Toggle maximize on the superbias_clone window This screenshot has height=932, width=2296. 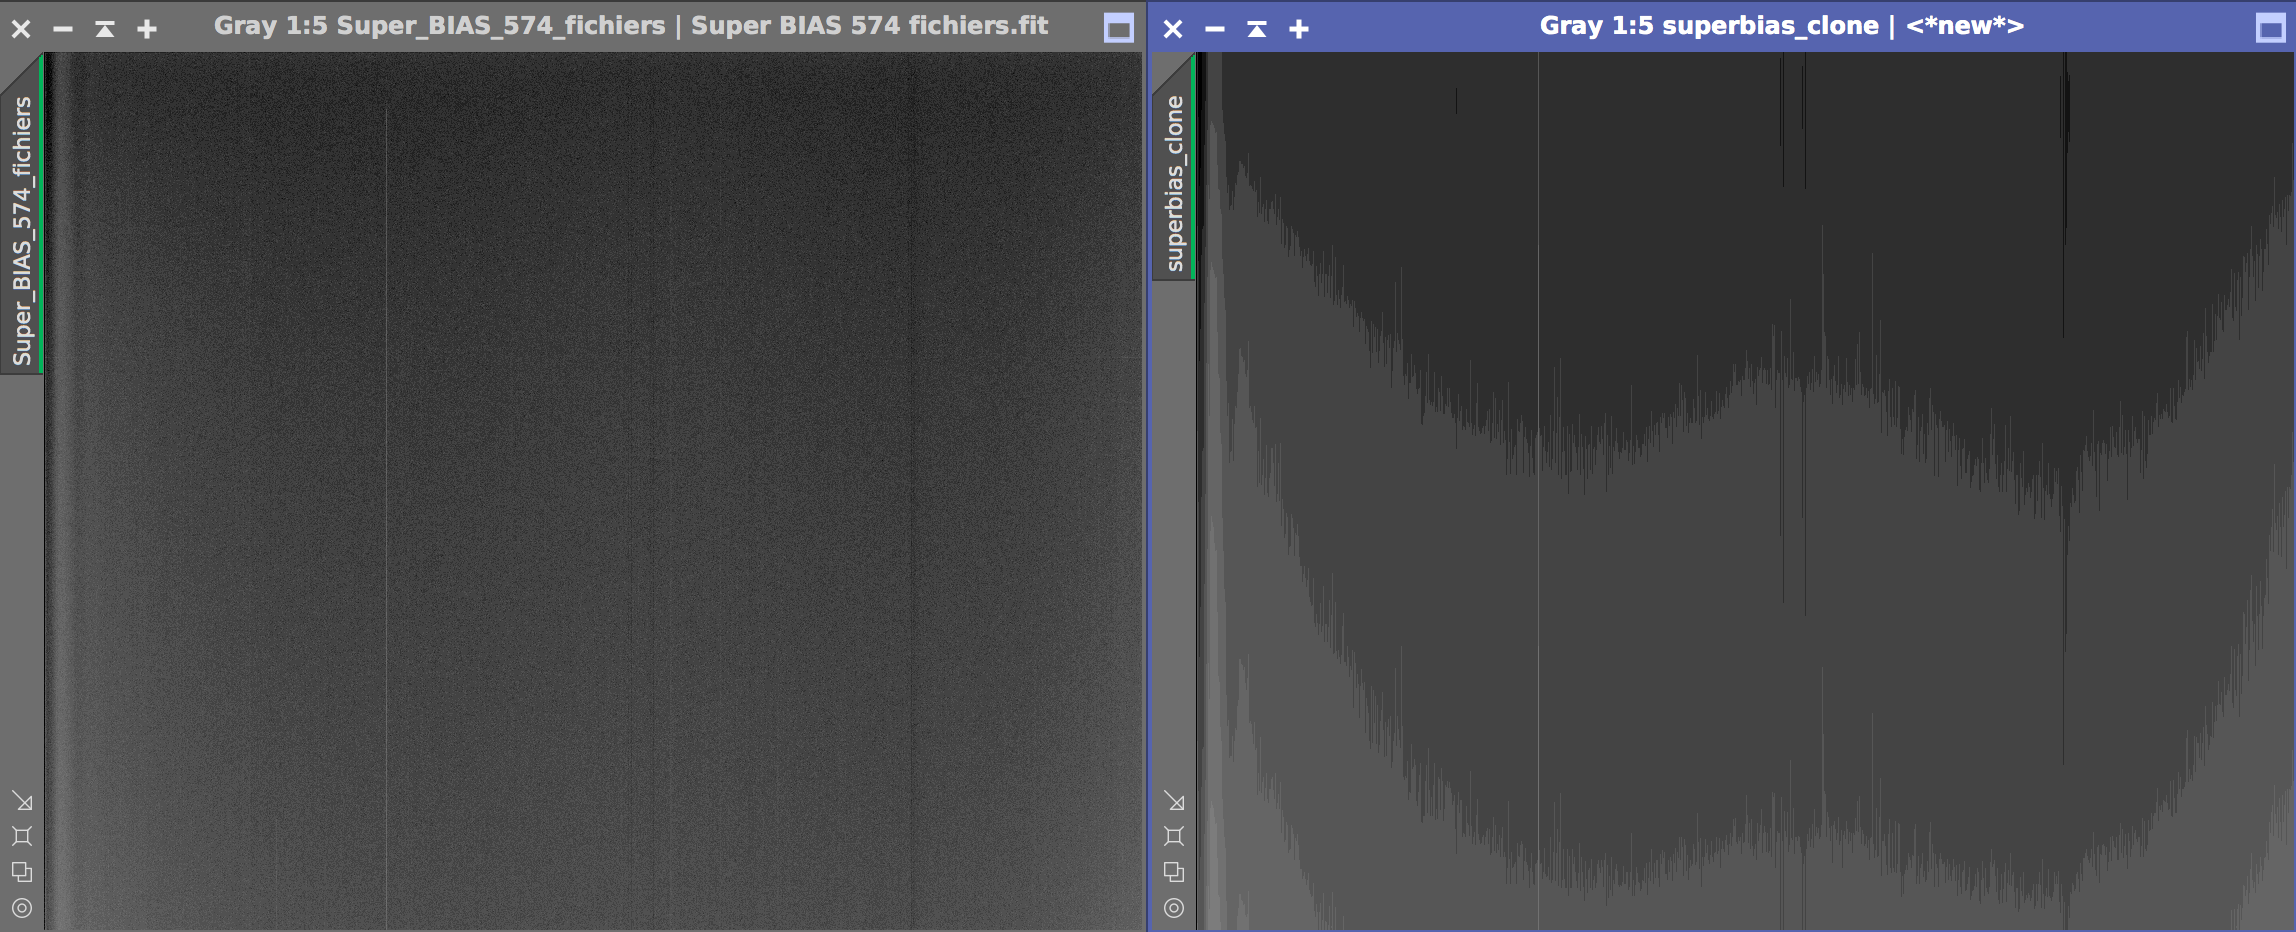click(2269, 27)
